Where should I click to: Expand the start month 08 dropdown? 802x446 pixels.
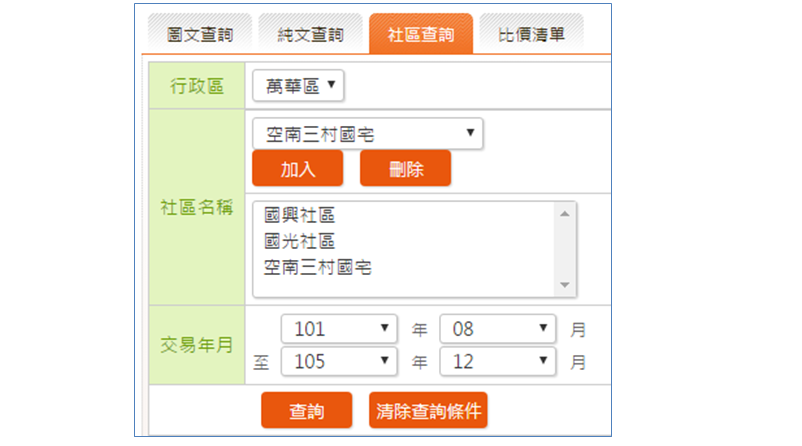click(x=497, y=329)
